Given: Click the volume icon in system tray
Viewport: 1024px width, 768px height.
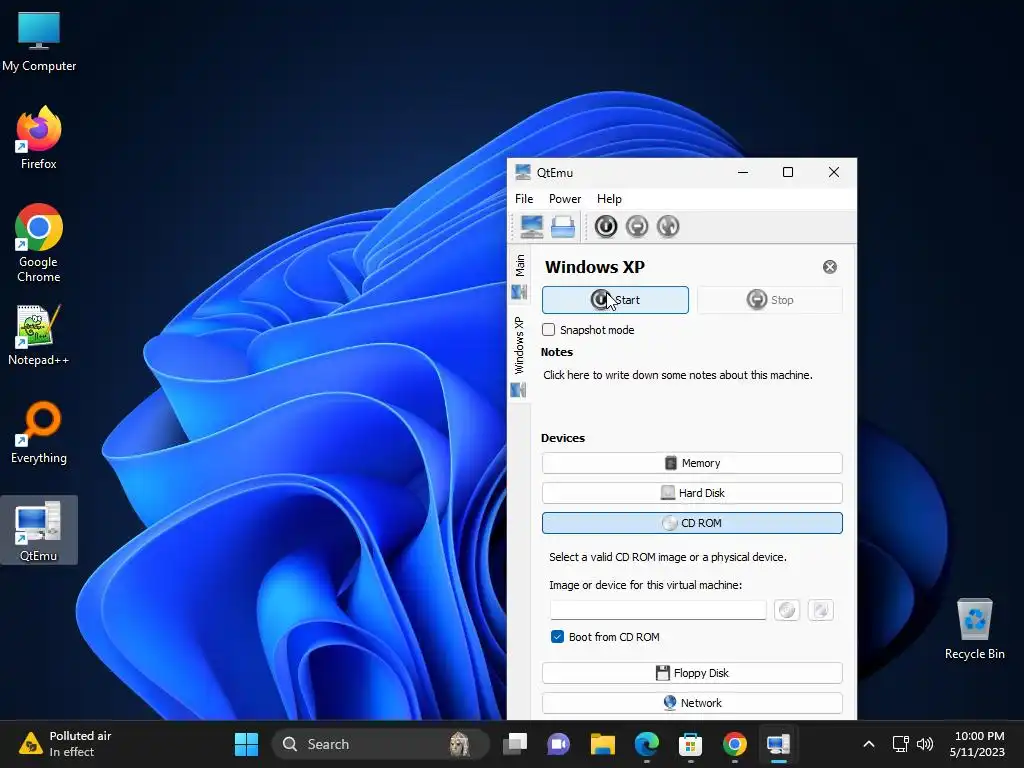Looking at the screenshot, I should coord(925,744).
